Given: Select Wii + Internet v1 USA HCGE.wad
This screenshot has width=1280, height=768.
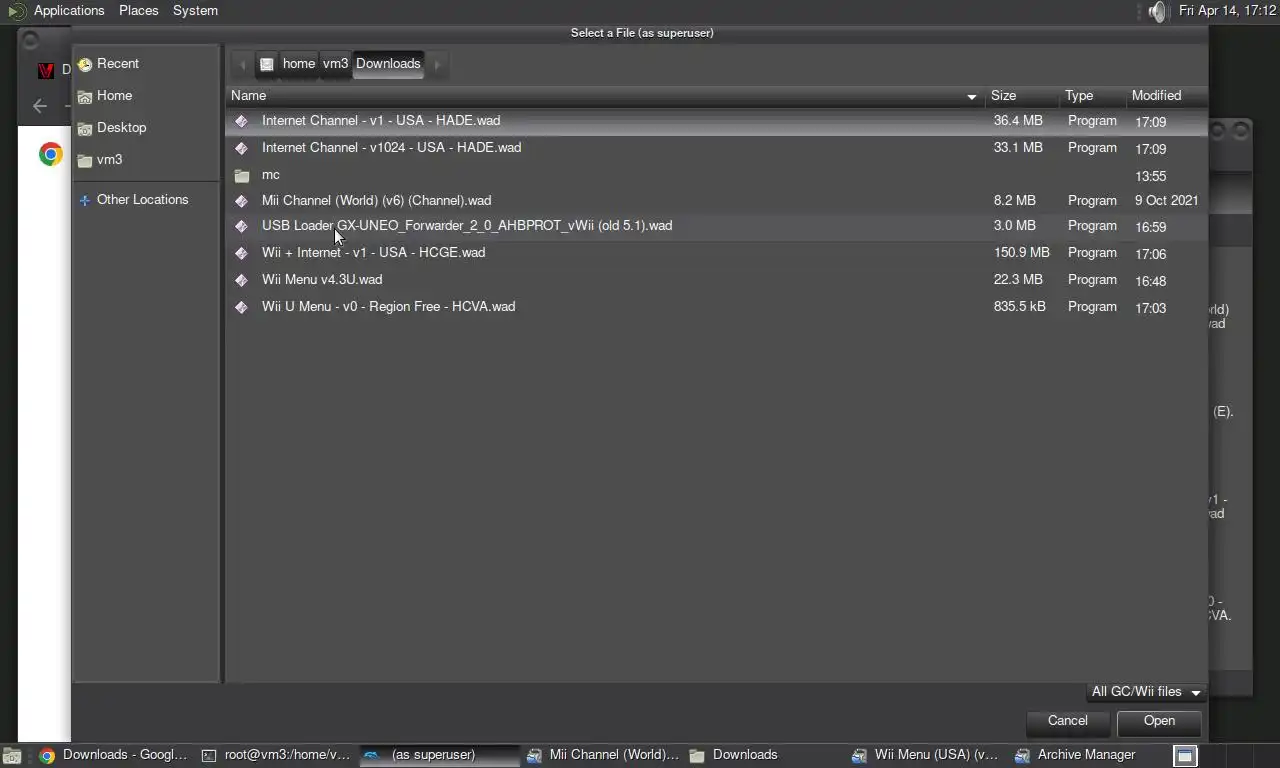Looking at the screenshot, I should tap(716, 253).
